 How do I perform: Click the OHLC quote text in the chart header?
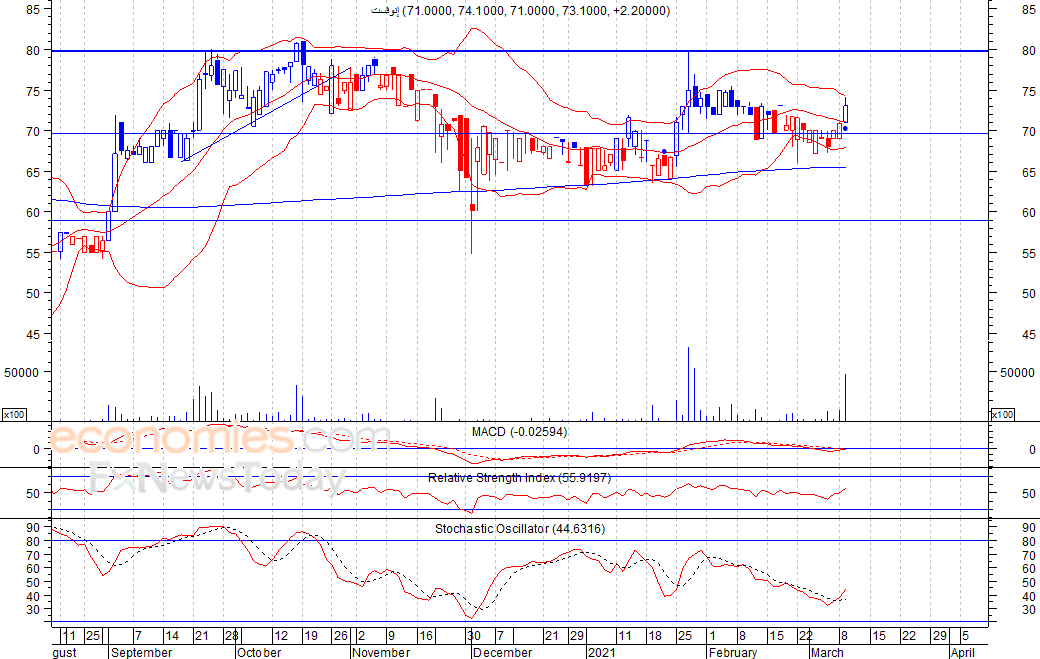point(521,11)
